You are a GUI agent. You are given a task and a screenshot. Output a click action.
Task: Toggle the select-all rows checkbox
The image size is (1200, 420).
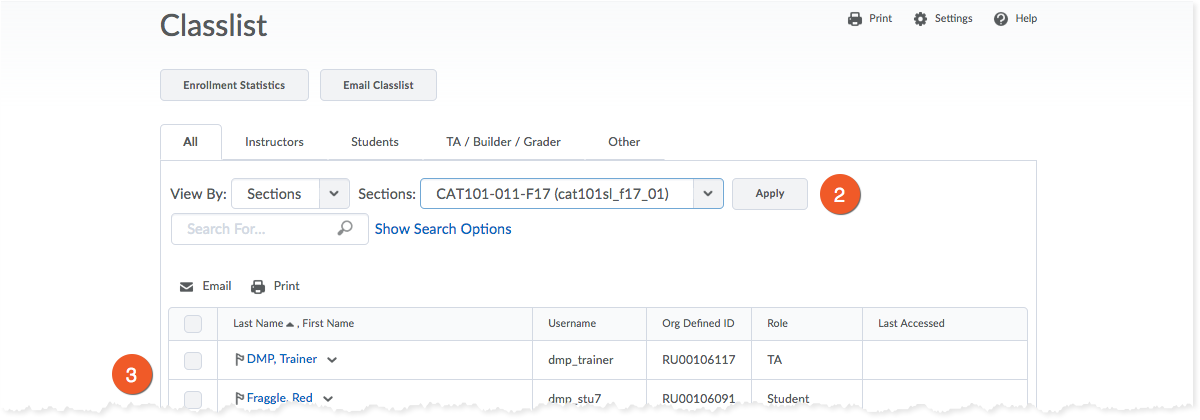(x=194, y=323)
